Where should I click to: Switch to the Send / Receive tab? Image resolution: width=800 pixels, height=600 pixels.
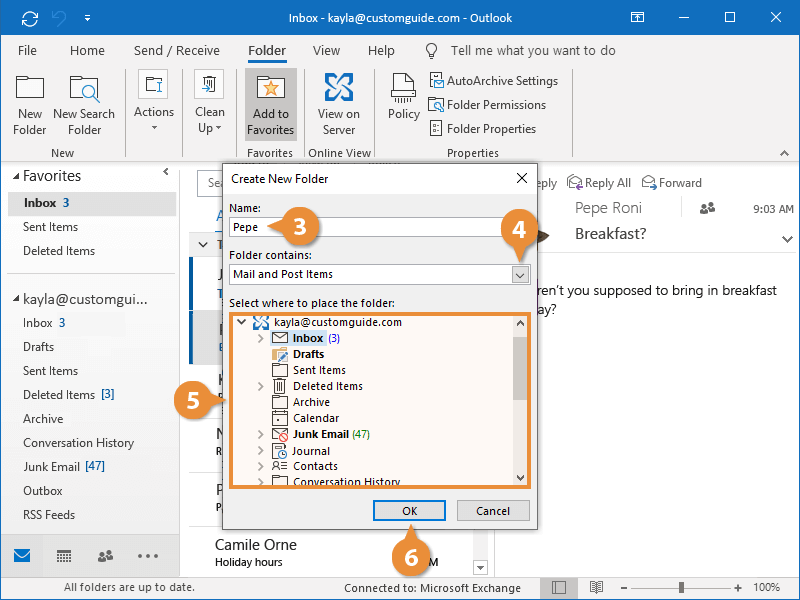click(x=177, y=51)
